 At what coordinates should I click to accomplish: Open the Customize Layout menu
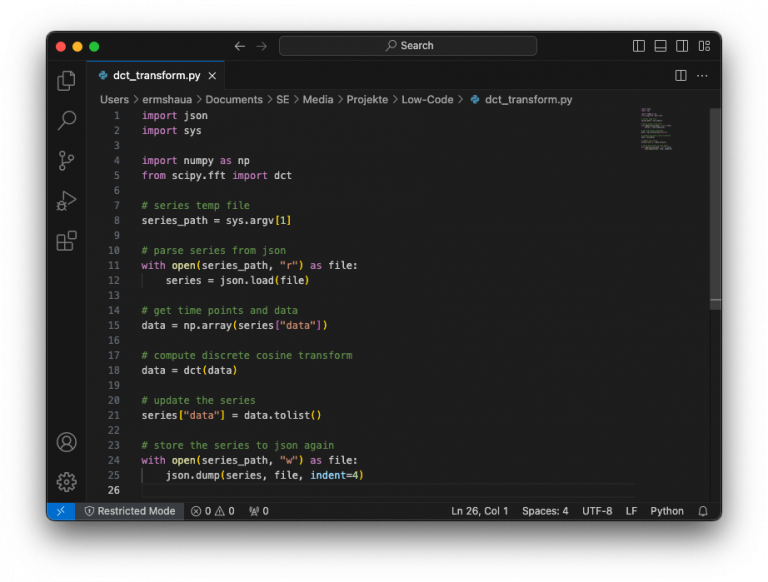(704, 46)
